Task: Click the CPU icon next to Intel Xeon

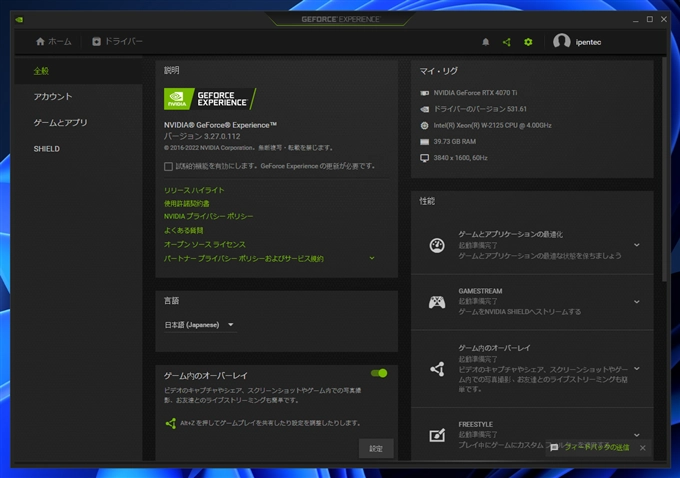Action: coord(425,125)
